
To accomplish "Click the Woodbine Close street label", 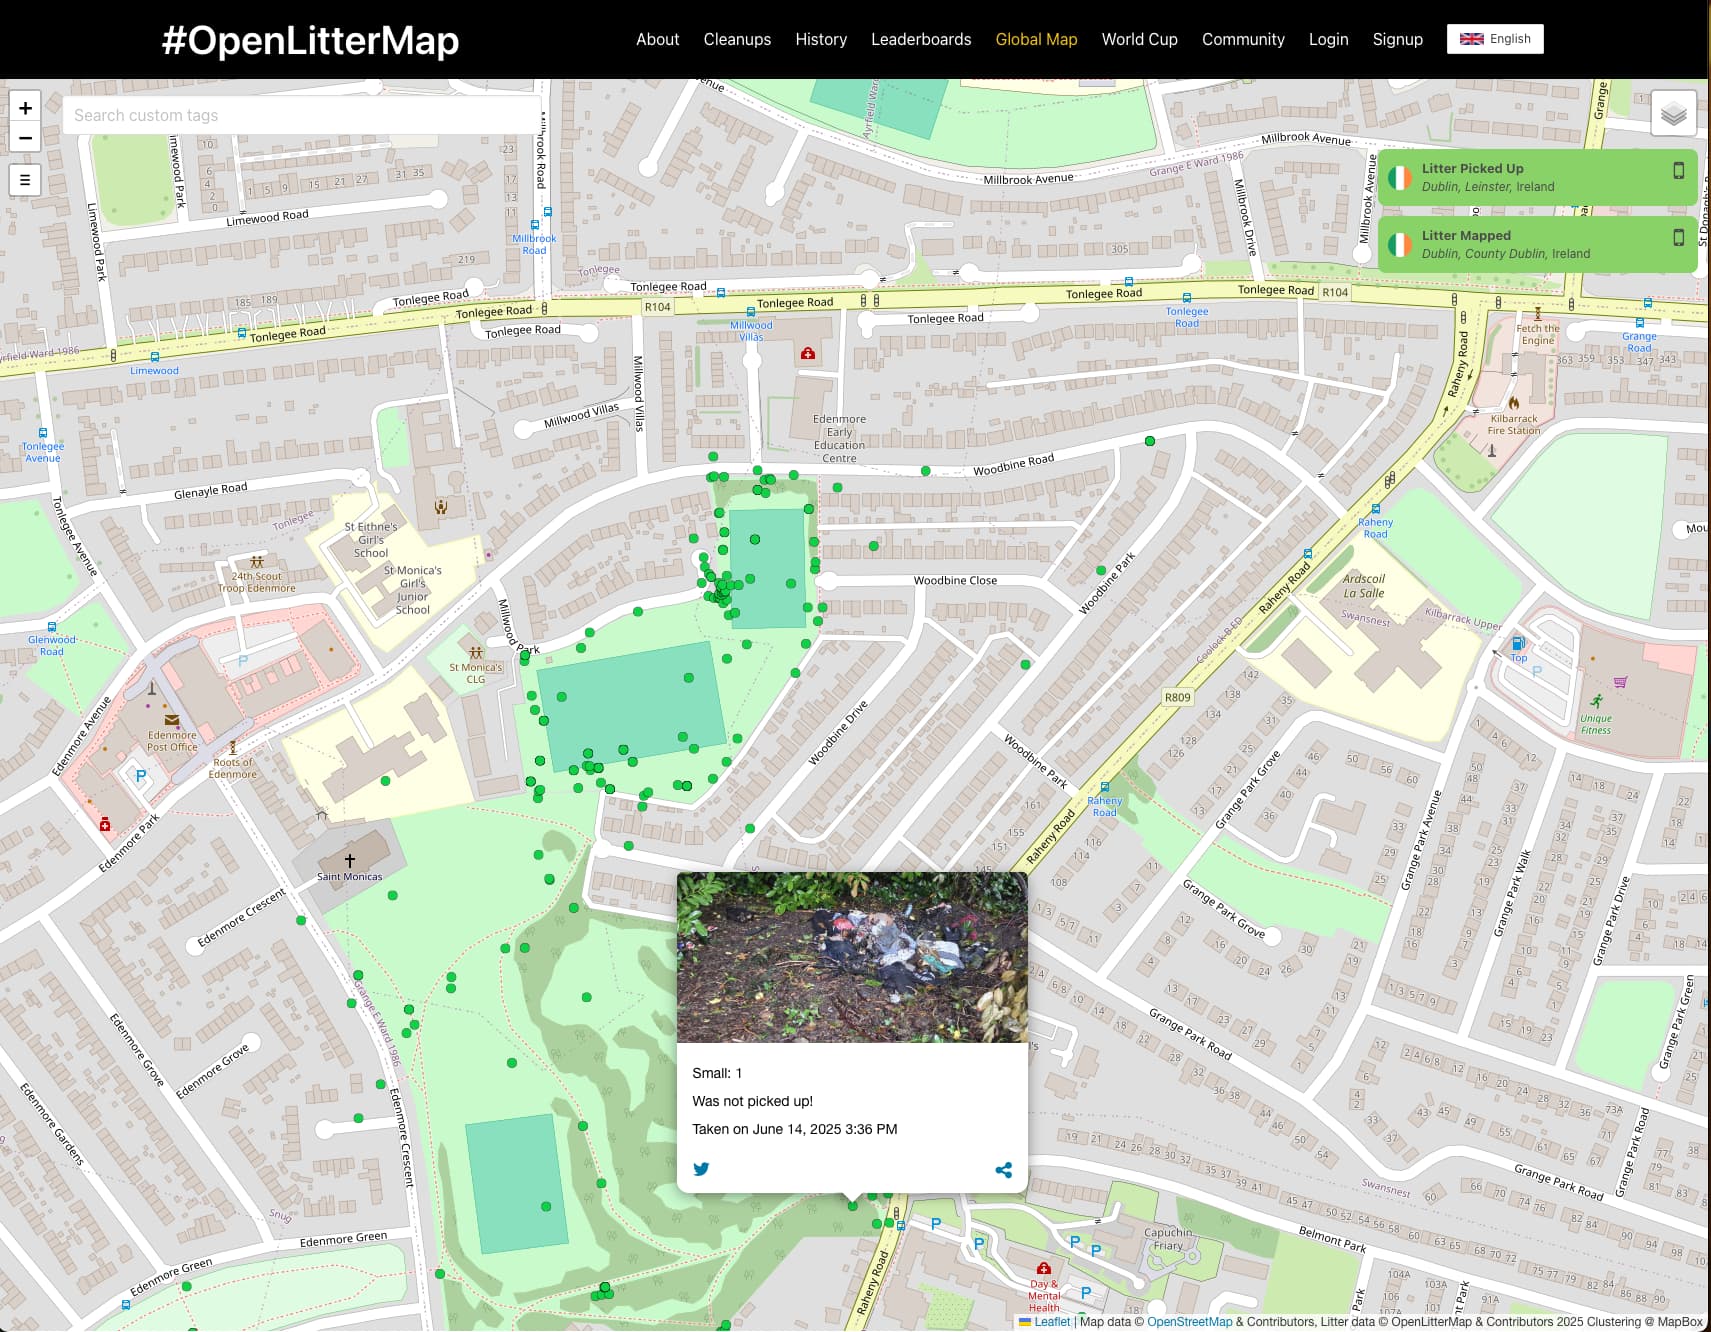I will point(955,580).
